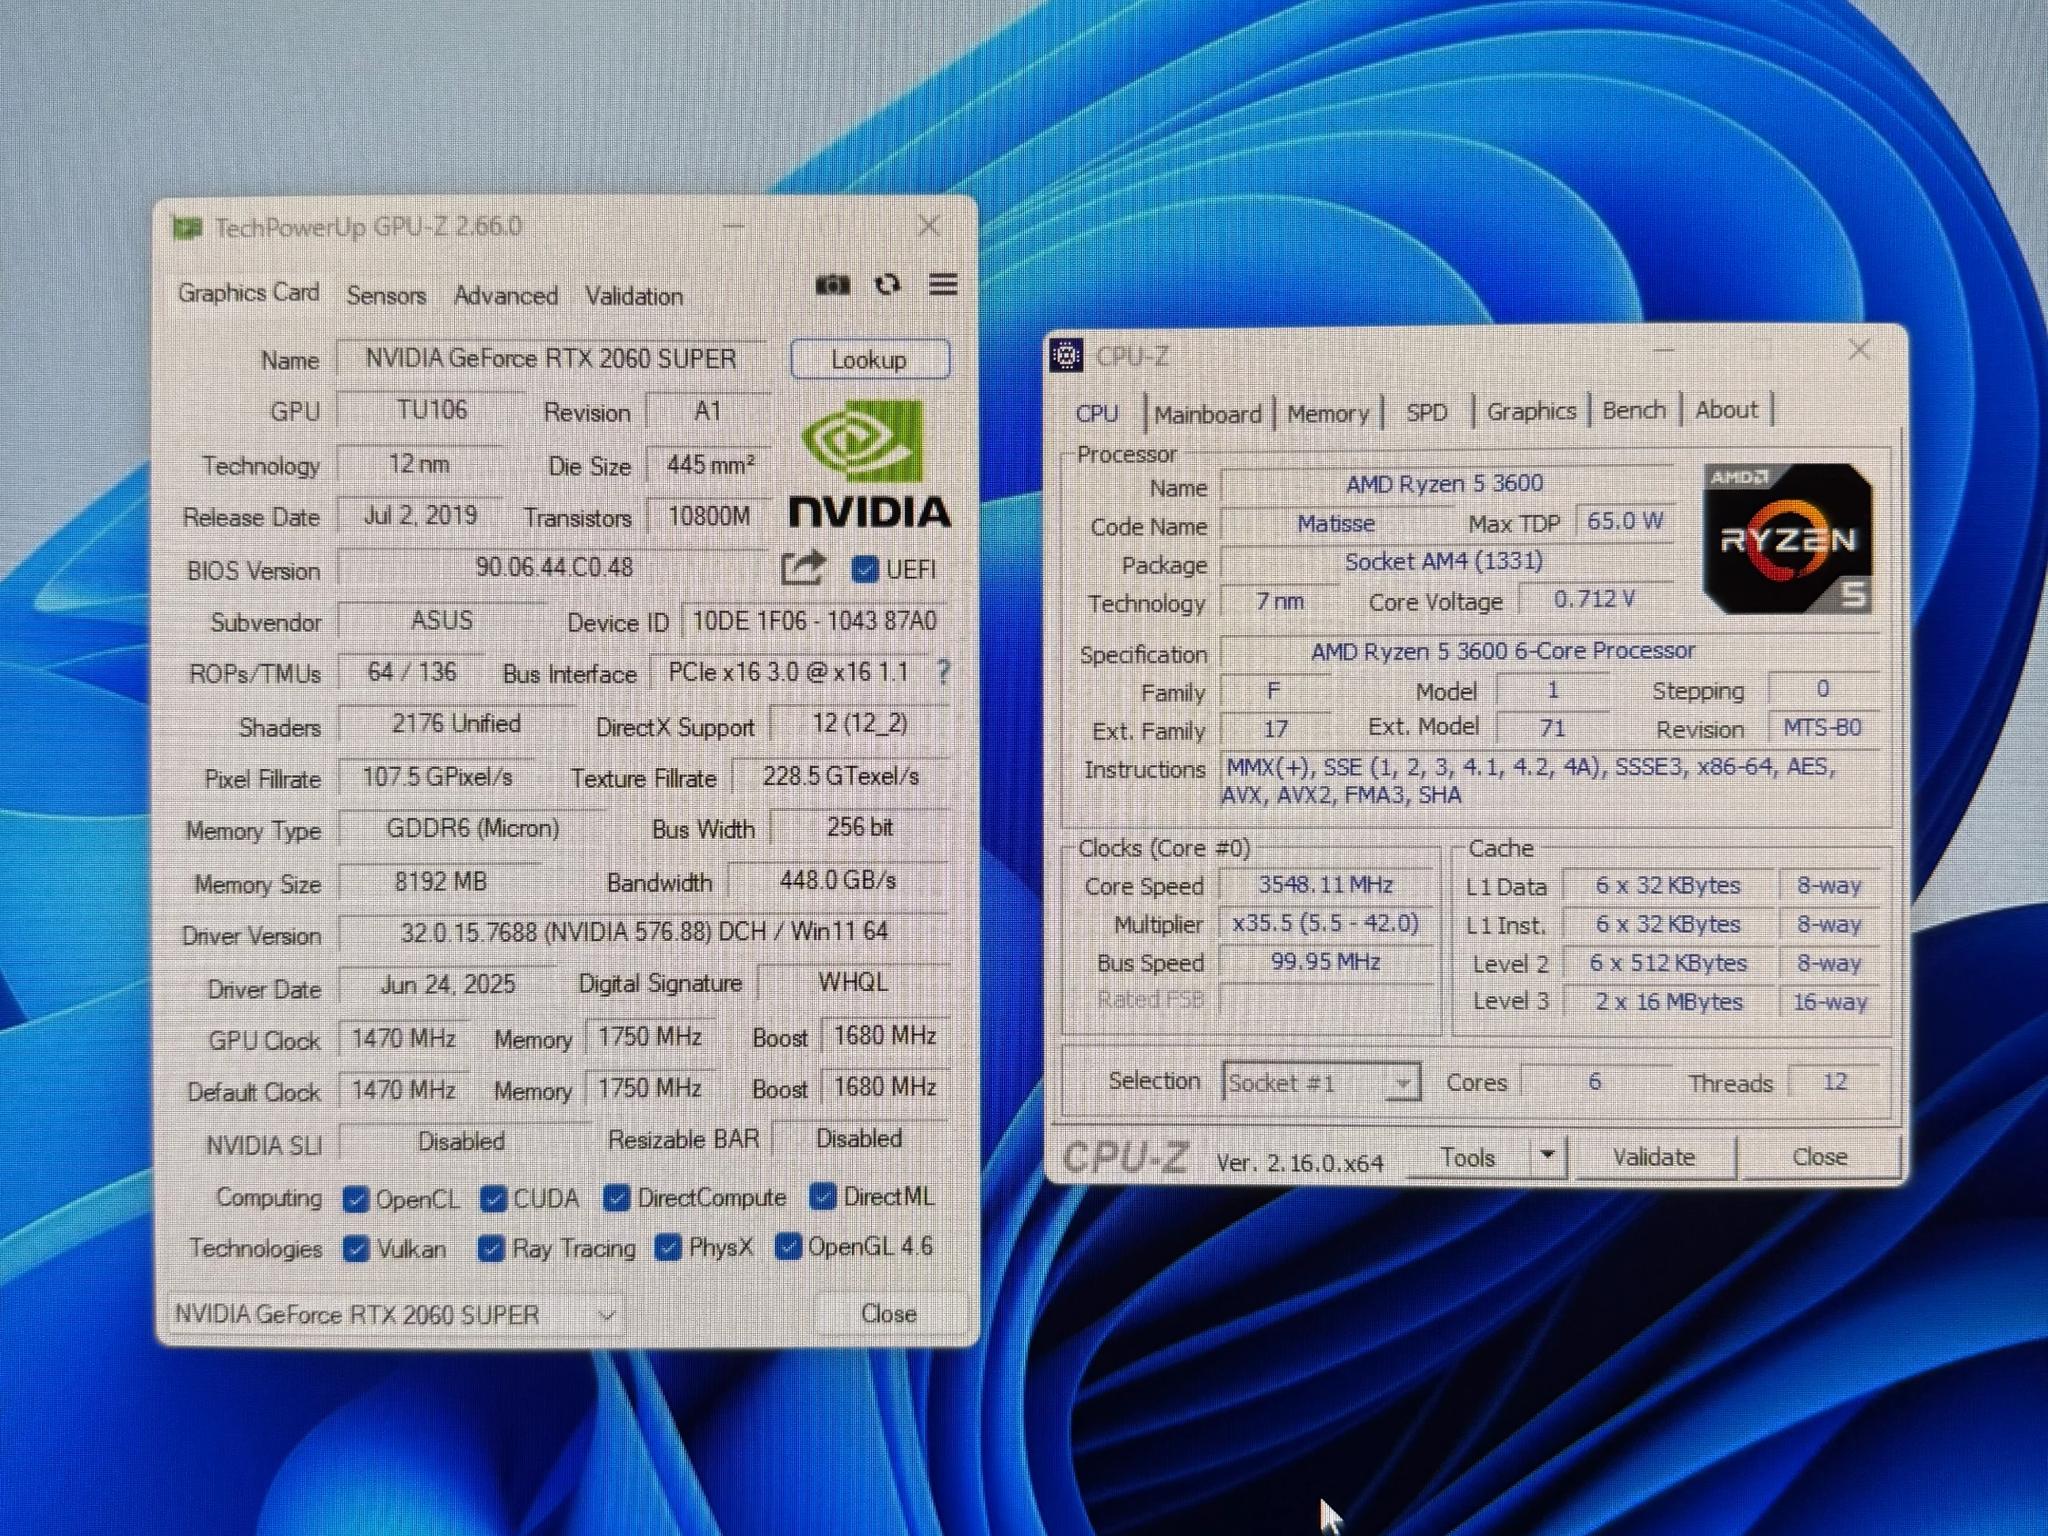Click the BIOS Version field 90.06.44.C0.48
2048x1536 pixels.
554,567
